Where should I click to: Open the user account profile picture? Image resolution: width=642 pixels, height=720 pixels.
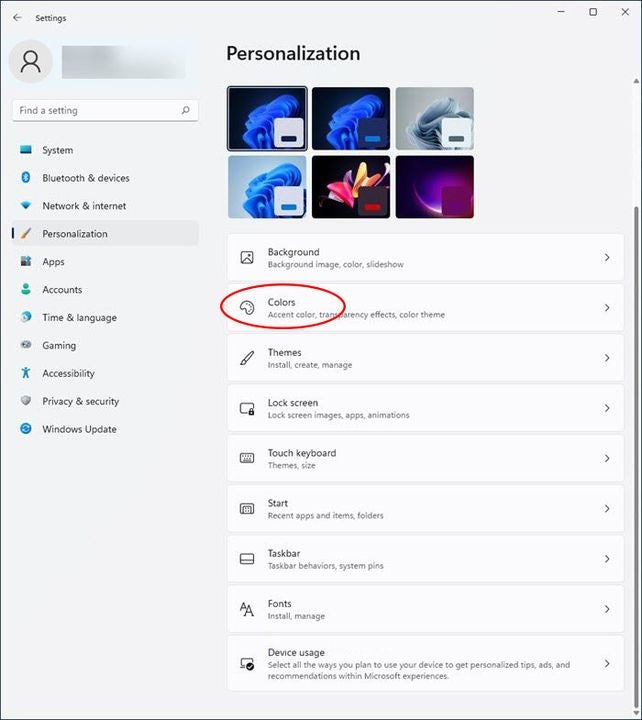point(31,62)
